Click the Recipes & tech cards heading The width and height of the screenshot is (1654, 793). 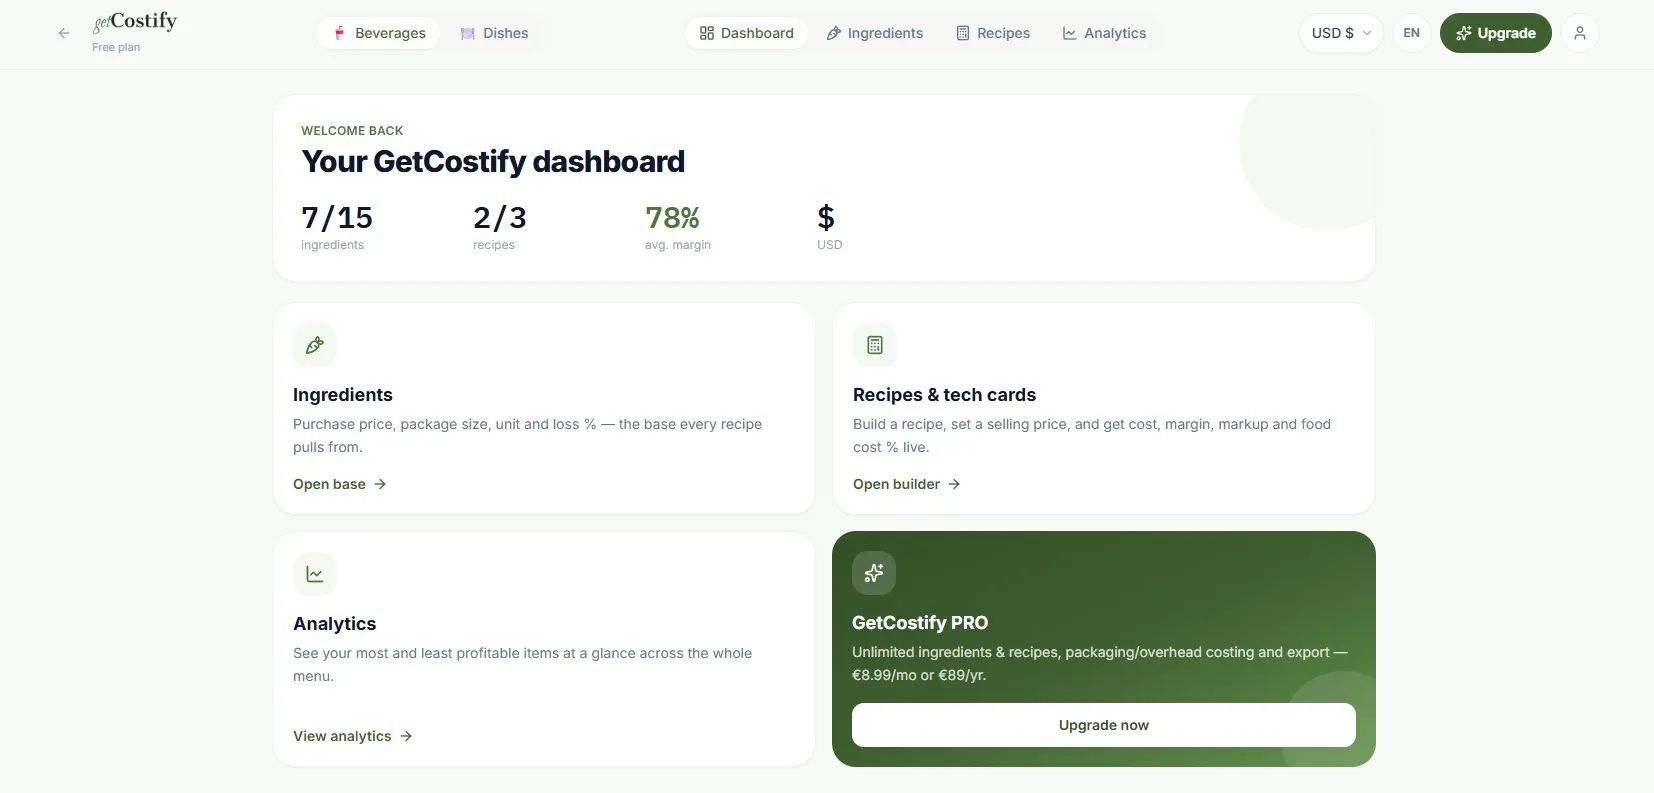944,395
